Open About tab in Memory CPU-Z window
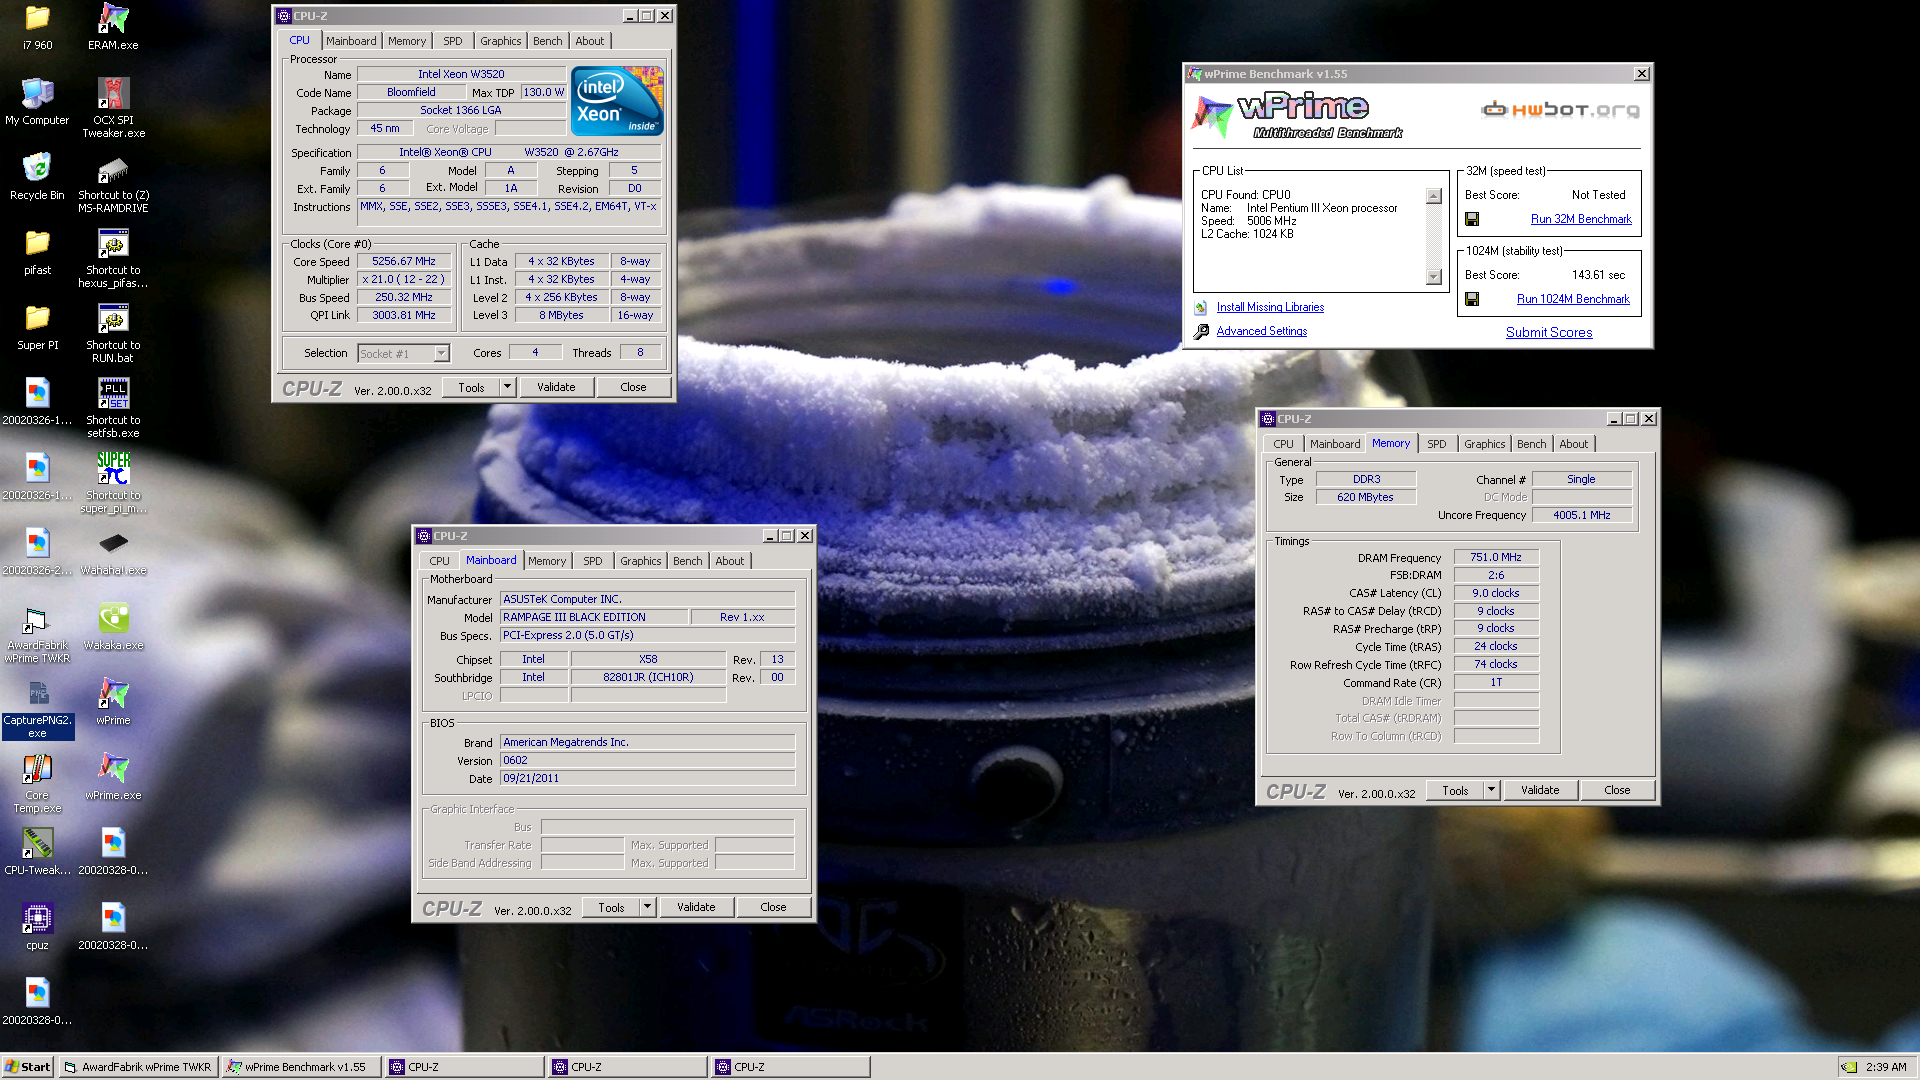Image resolution: width=1920 pixels, height=1080 pixels. pos(1573,444)
